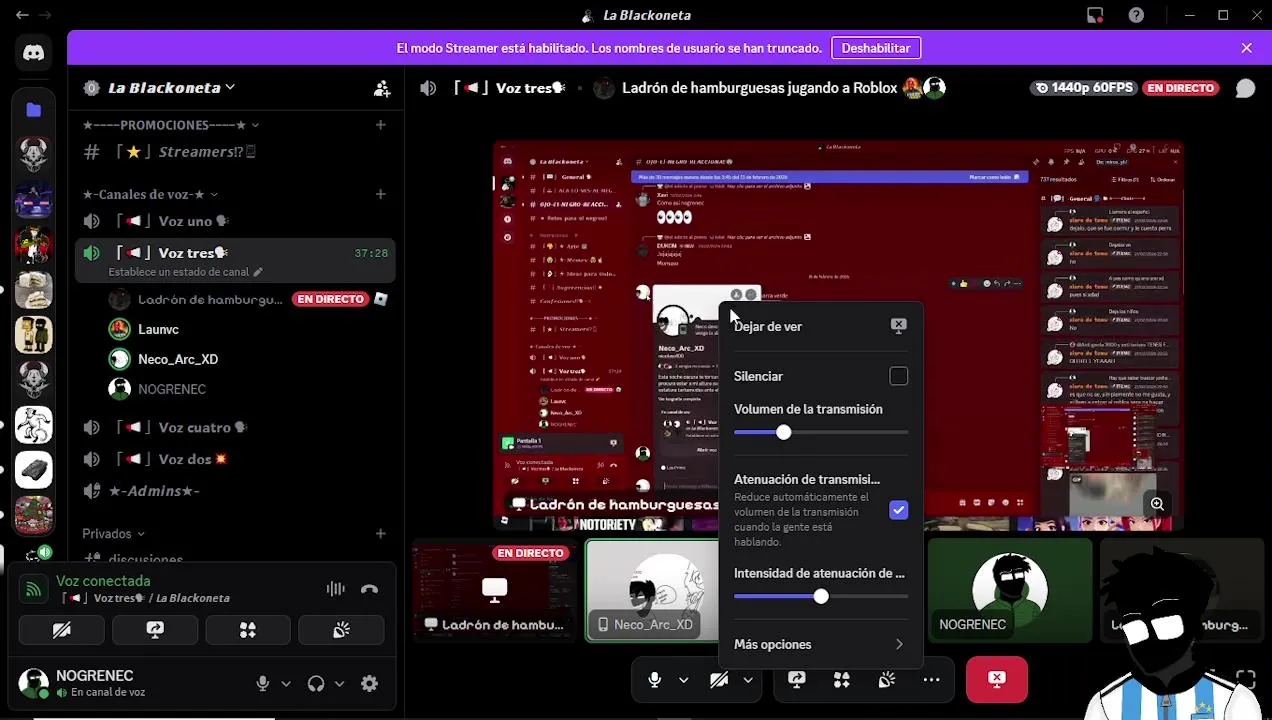Image resolution: width=1272 pixels, height=720 pixels.
Task: Share screen button in voice panel
Action: coord(155,630)
